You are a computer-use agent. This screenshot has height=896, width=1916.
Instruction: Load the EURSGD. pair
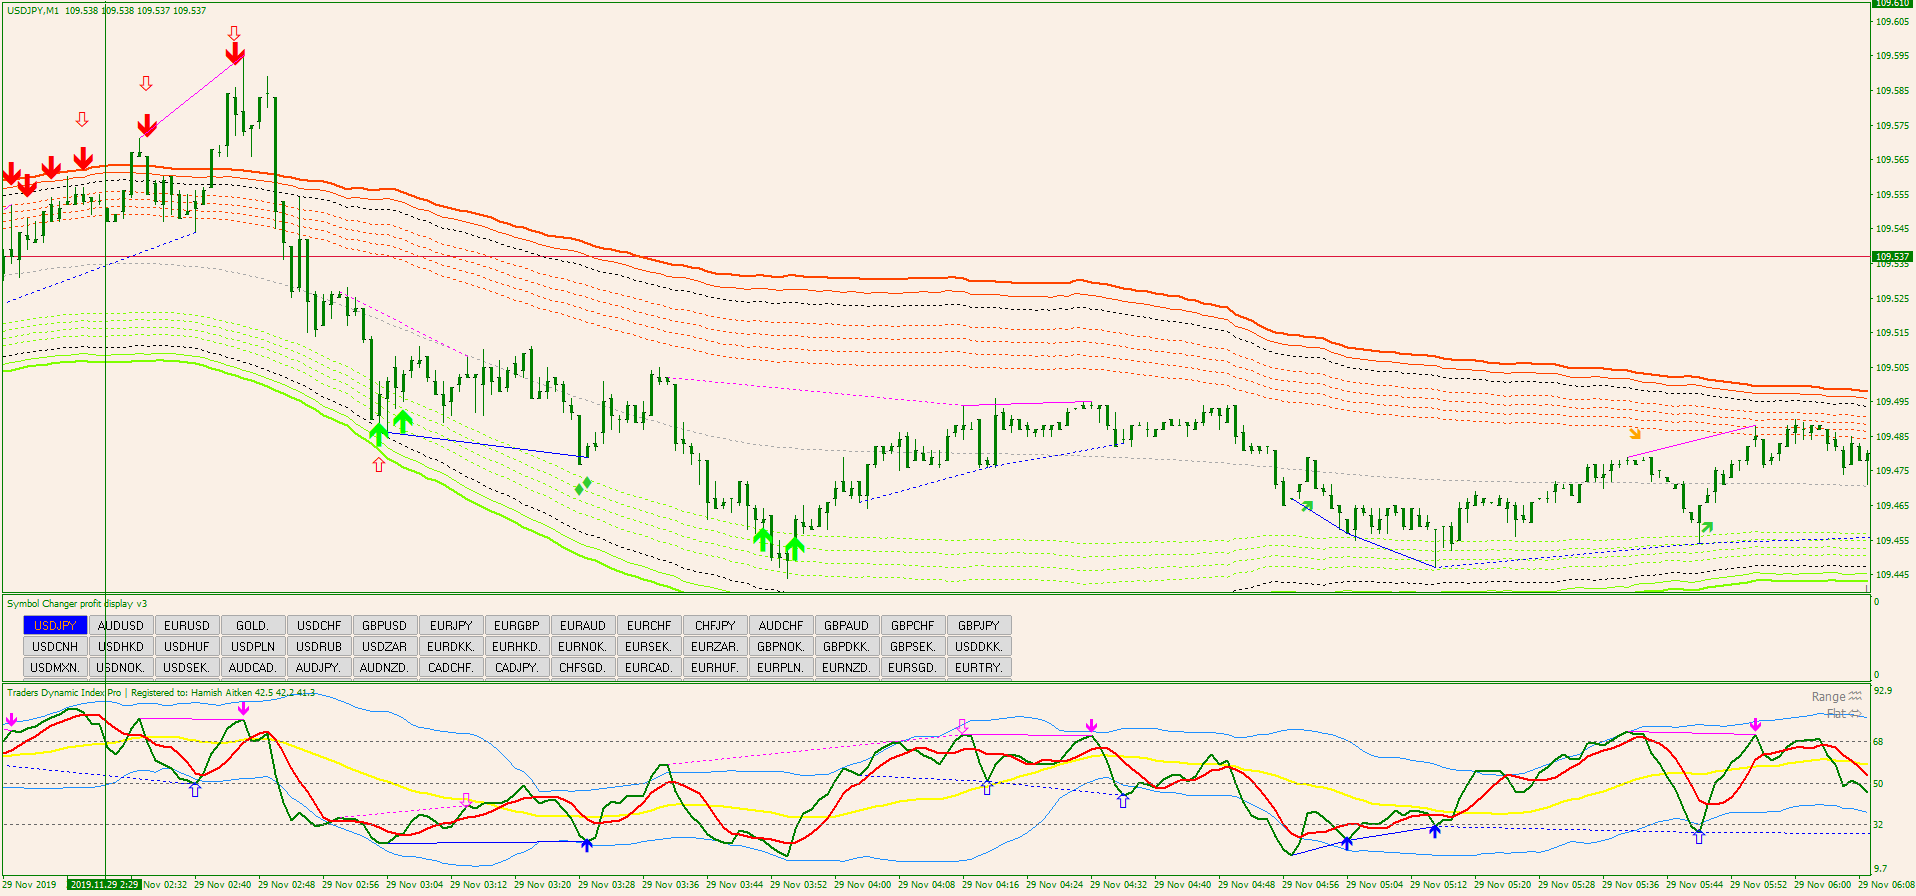point(913,667)
